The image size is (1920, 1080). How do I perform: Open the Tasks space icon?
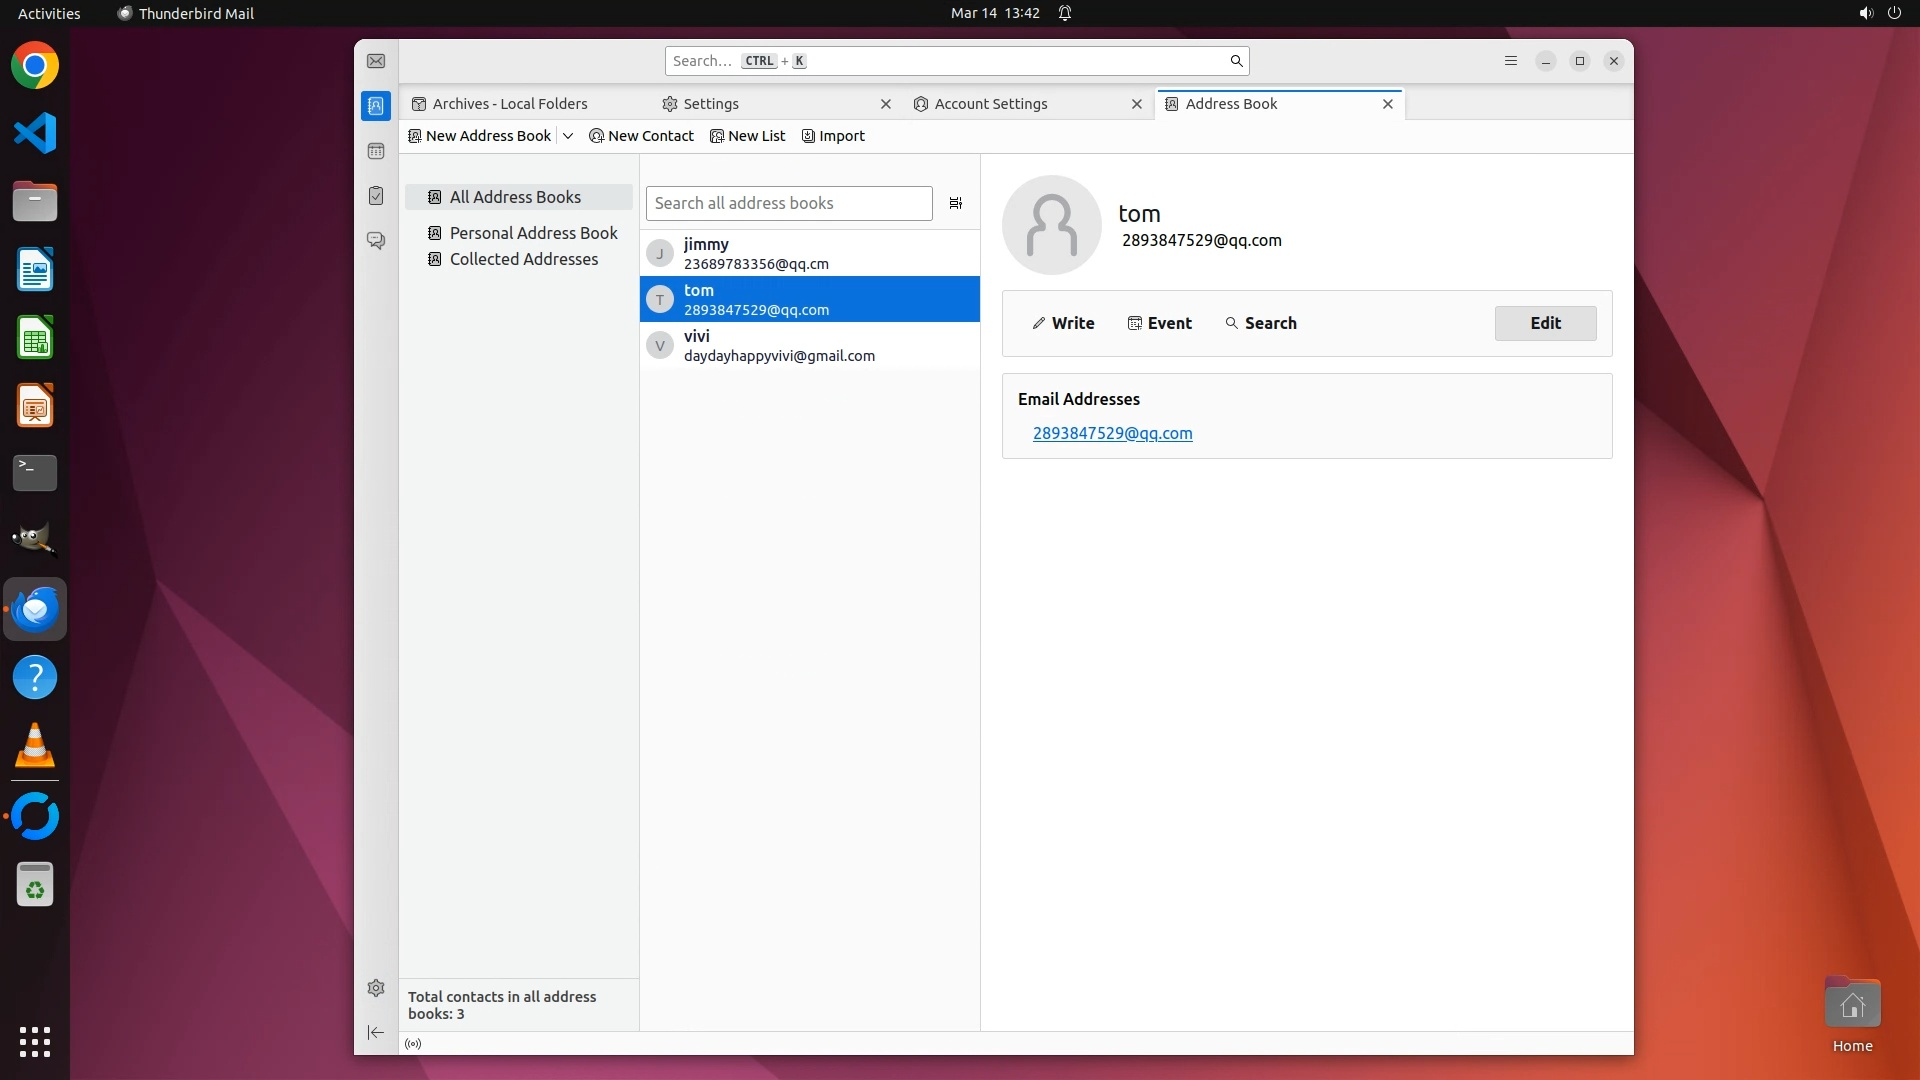(376, 196)
